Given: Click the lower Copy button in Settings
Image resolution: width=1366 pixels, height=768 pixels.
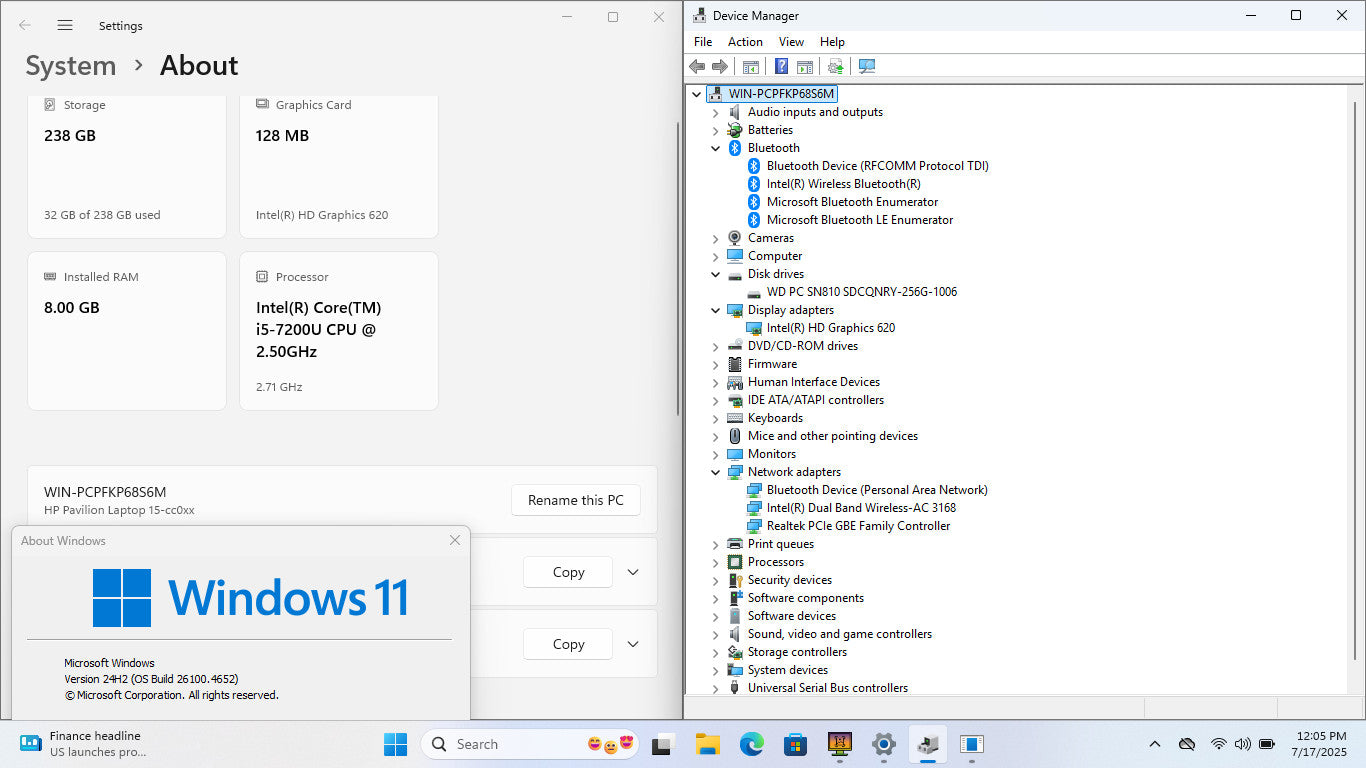Looking at the screenshot, I should pyautogui.click(x=568, y=644).
